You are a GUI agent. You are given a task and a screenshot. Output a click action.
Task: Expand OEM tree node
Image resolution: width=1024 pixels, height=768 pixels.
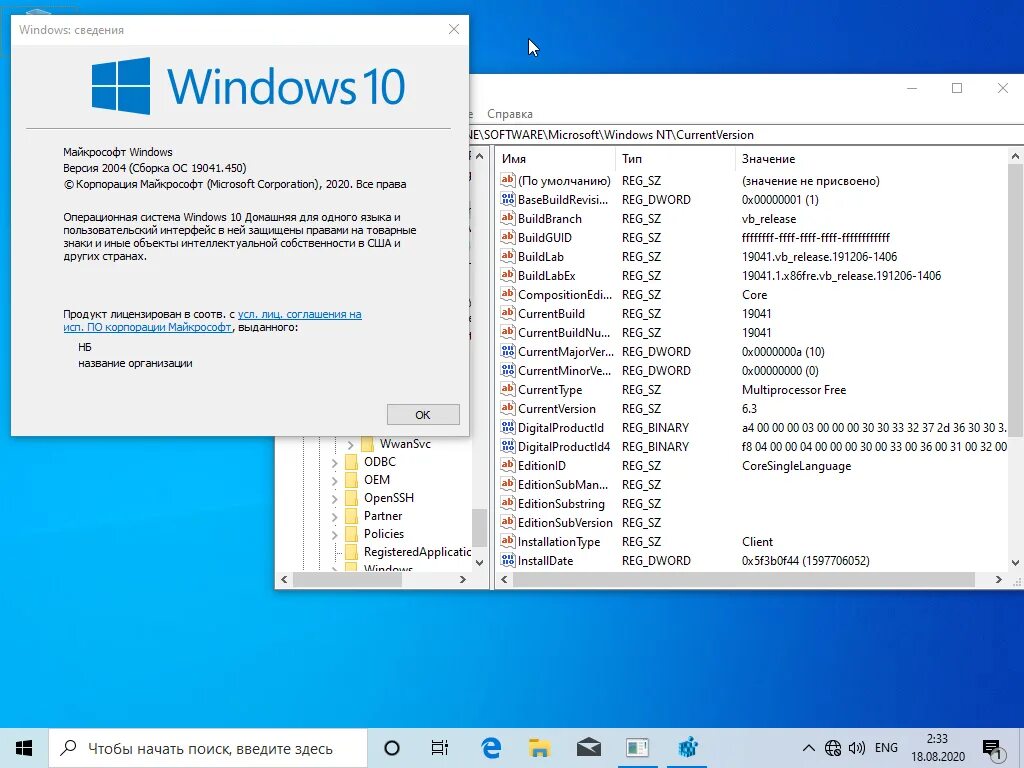[x=334, y=481]
